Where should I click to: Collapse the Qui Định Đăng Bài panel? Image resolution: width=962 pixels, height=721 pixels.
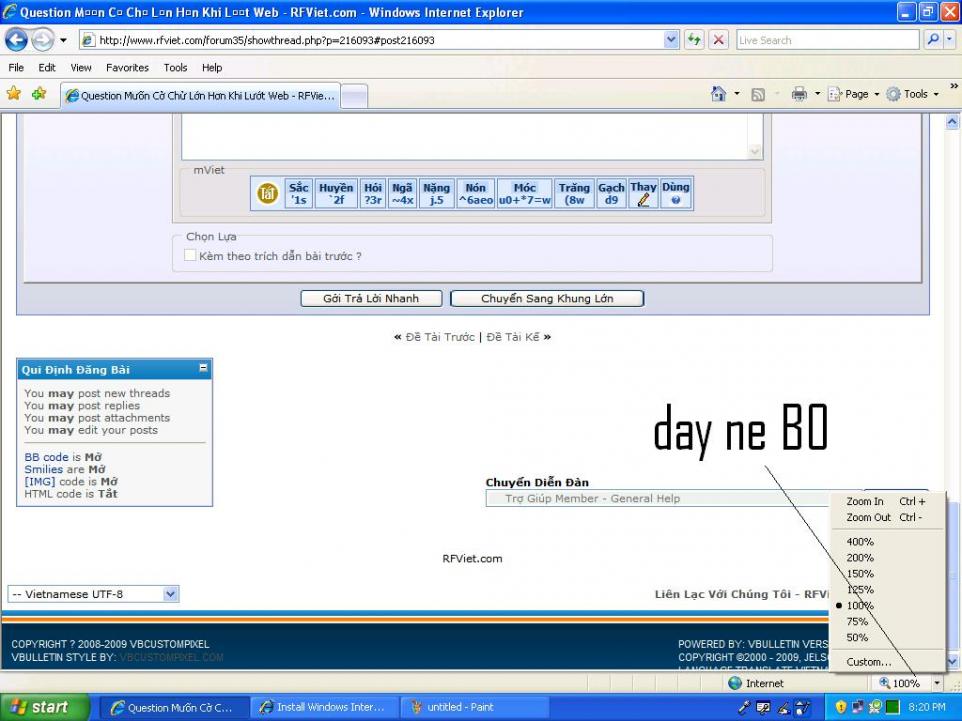[x=204, y=369]
